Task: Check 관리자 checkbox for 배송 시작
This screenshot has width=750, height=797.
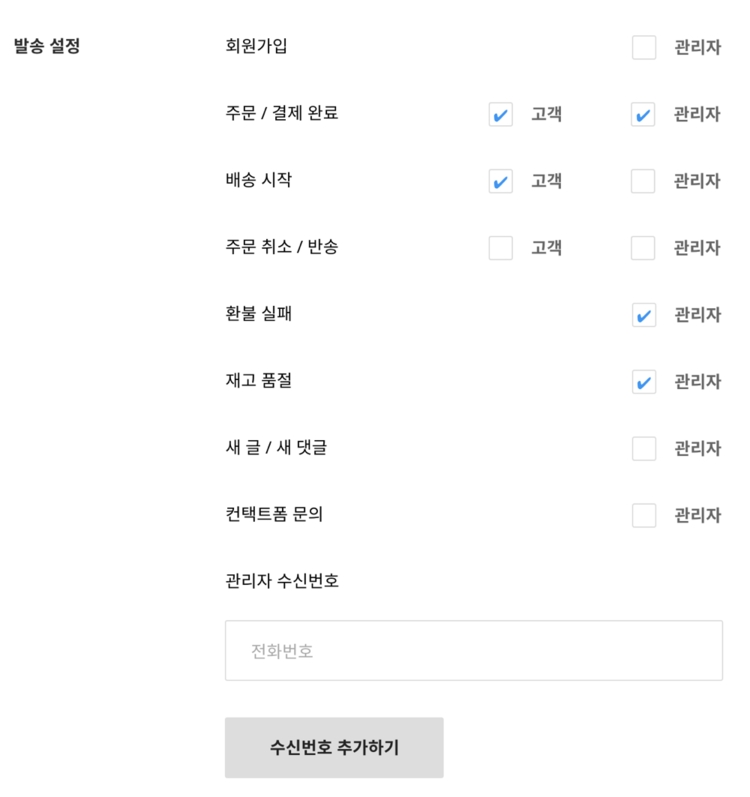Action: (644, 181)
